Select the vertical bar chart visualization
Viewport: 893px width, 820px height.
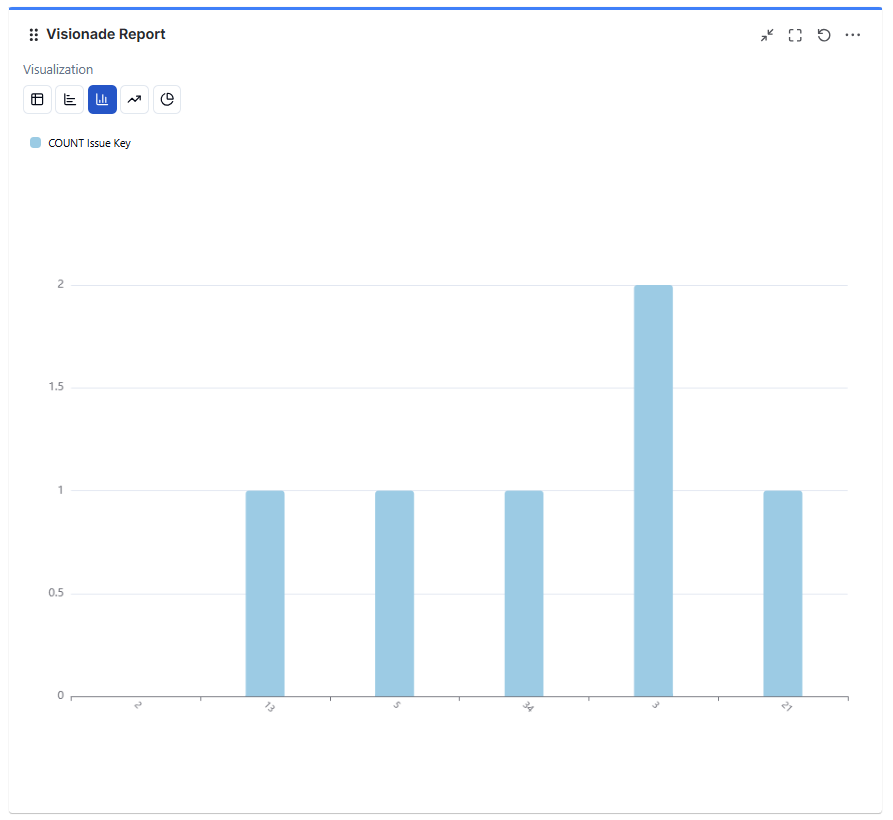(103, 100)
